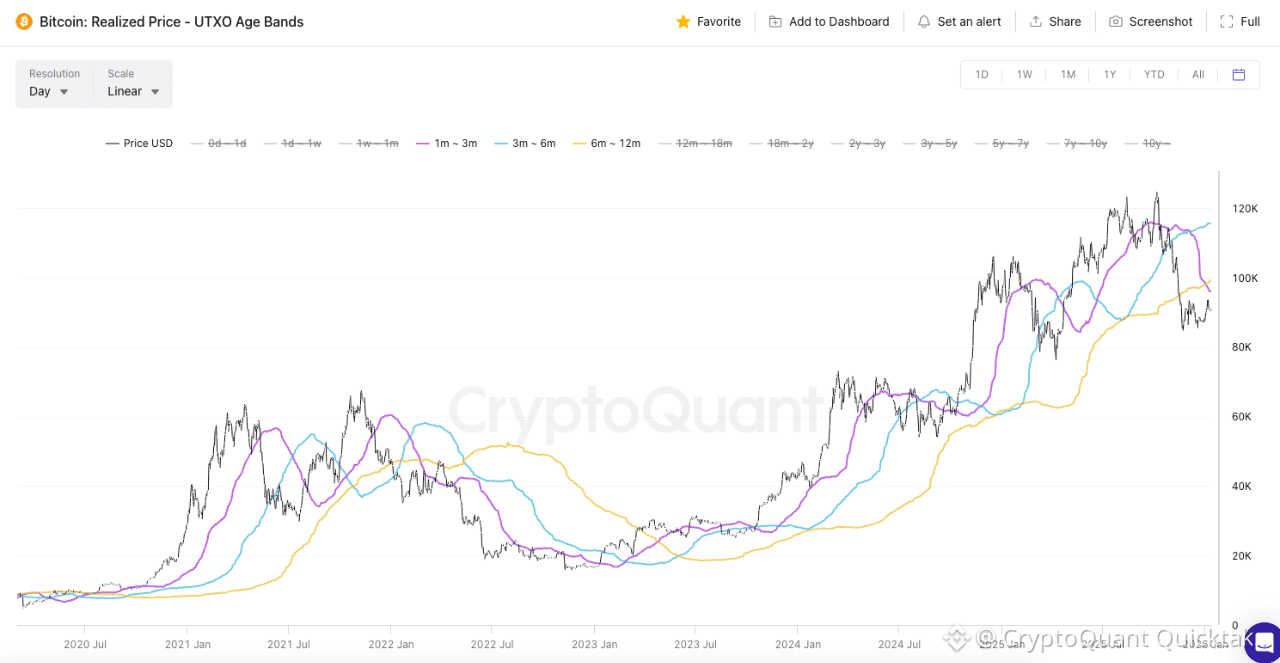
Task: Choose the 1M time range button
Action: 1068,74
